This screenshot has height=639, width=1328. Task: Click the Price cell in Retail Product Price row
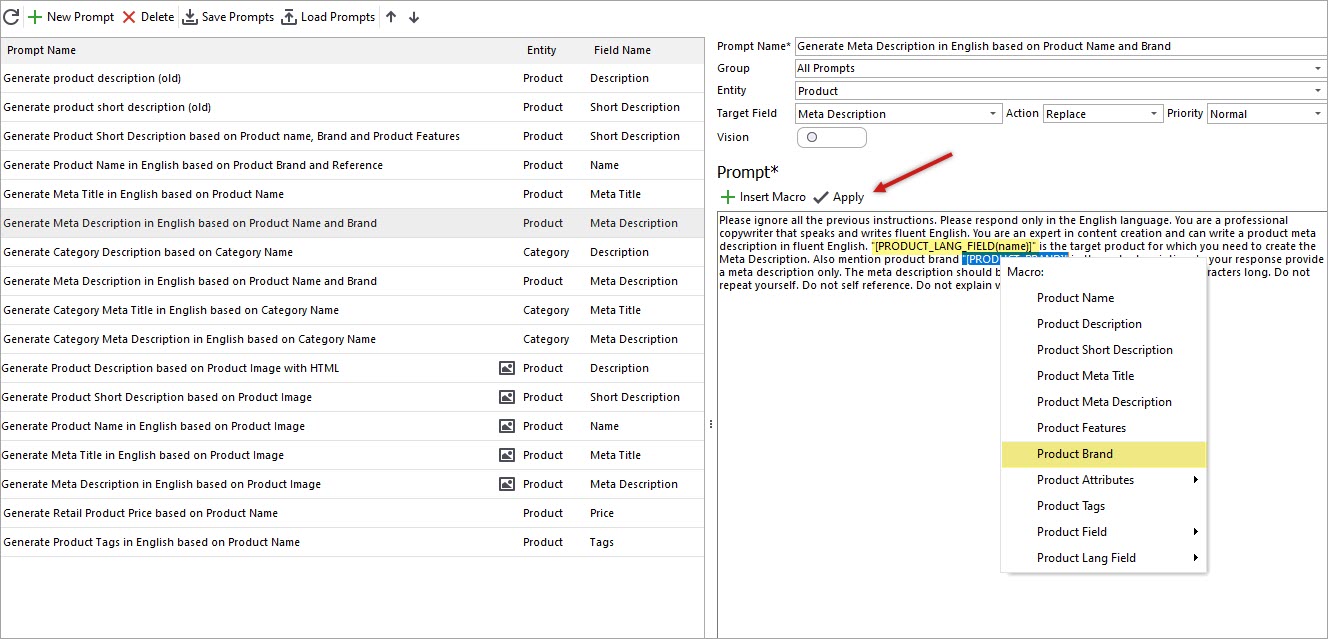[604, 513]
